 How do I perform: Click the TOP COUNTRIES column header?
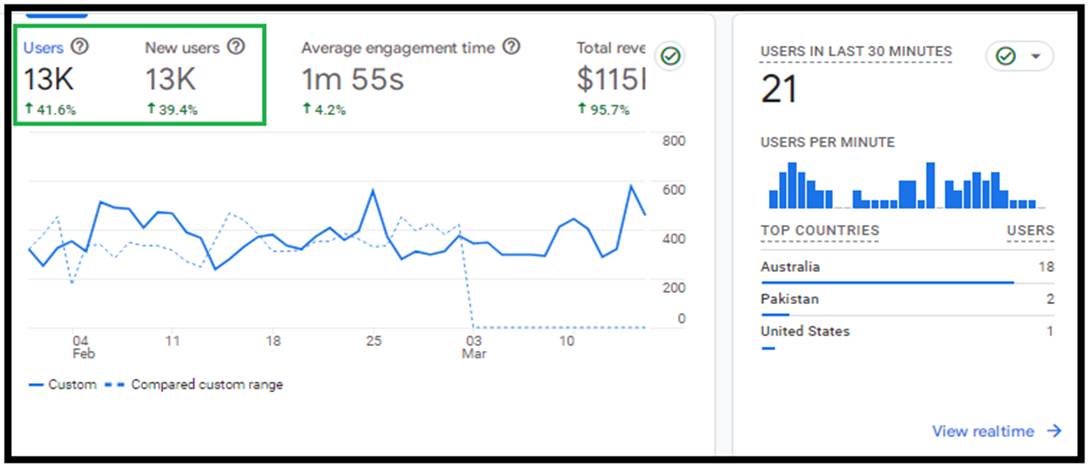(x=819, y=231)
